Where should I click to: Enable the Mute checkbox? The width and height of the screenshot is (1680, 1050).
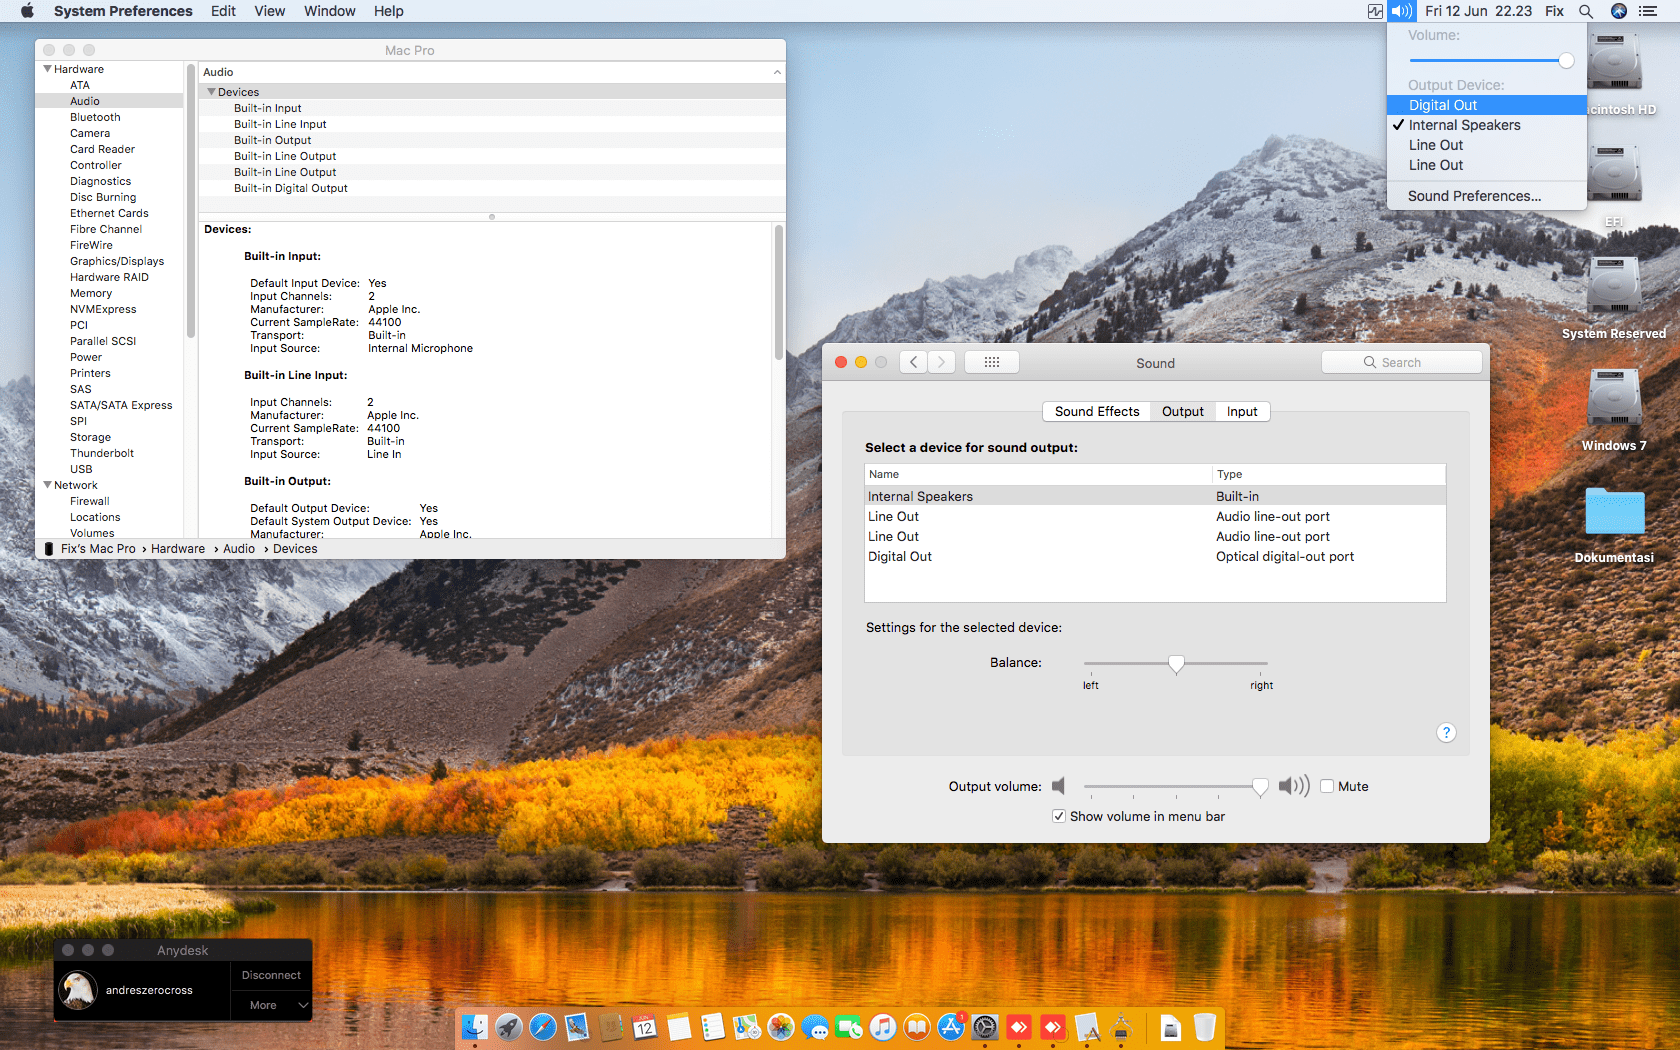point(1327,786)
